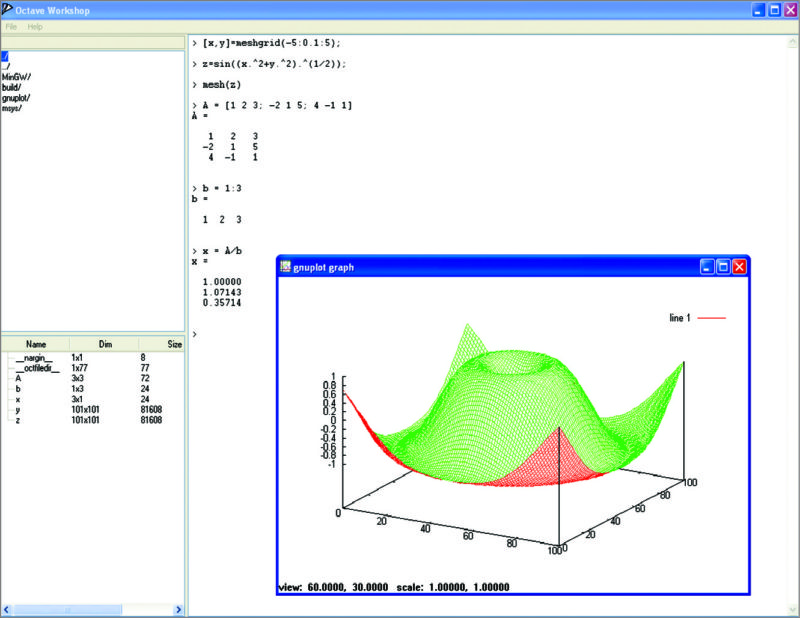800x618 pixels.
Task: Click right arrow of variable panel scrollbar
Action: pyautogui.click(x=178, y=609)
